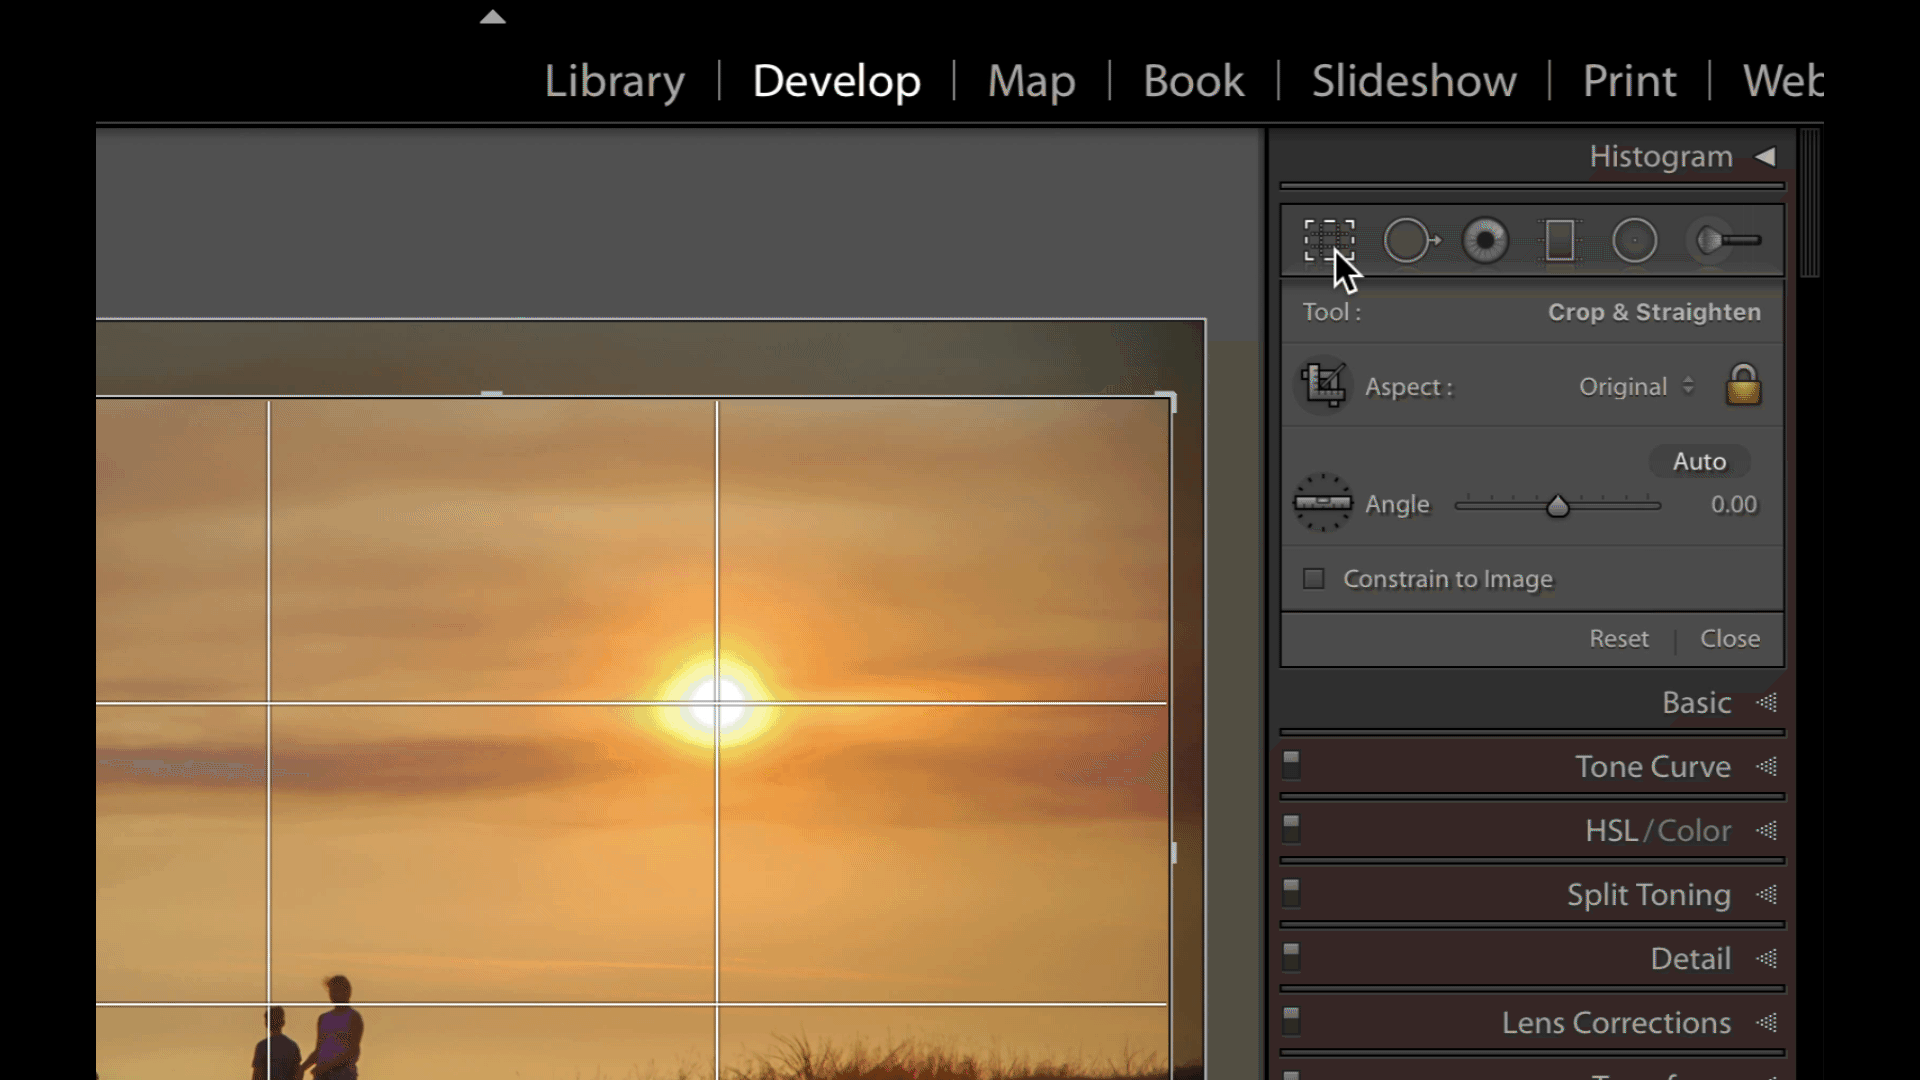The width and height of the screenshot is (1920, 1080).
Task: Select the Adjustment Brush tool
Action: click(x=1720, y=240)
